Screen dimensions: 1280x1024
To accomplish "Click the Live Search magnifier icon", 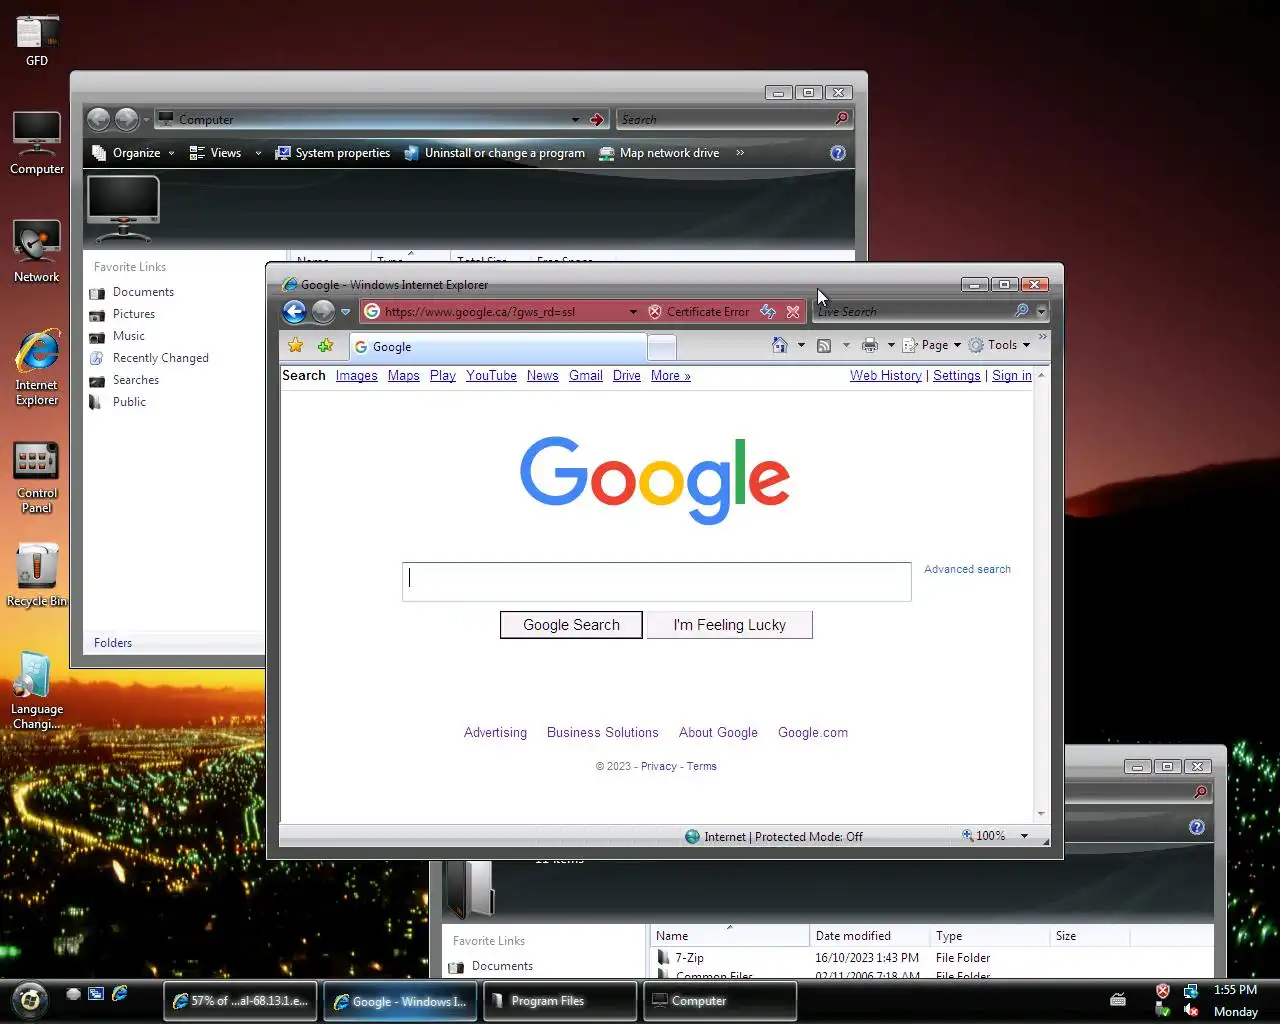I will tap(1021, 311).
